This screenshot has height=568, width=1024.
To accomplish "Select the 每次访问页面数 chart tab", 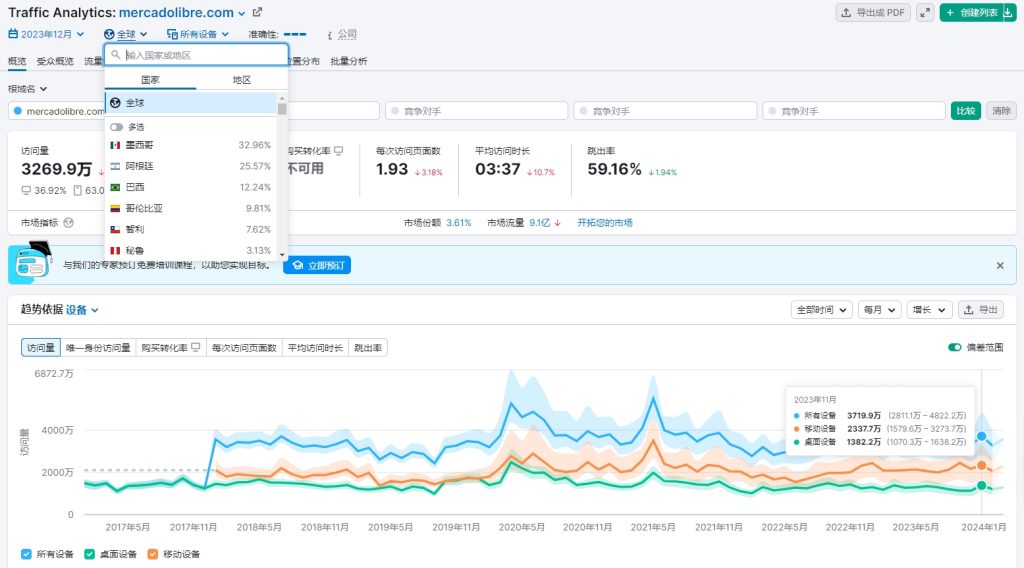I will pos(244,348).
